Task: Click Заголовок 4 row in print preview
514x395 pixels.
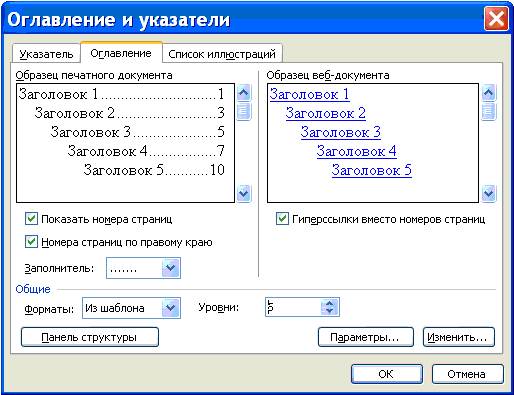Action: (146, 151)
